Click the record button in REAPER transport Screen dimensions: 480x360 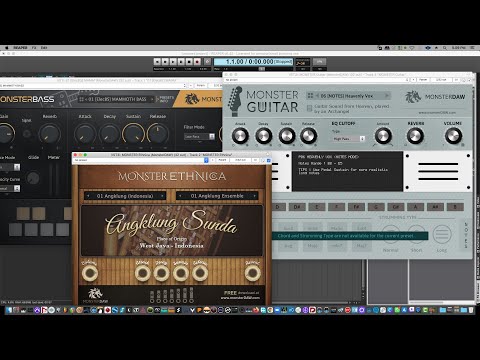[197, 62]
